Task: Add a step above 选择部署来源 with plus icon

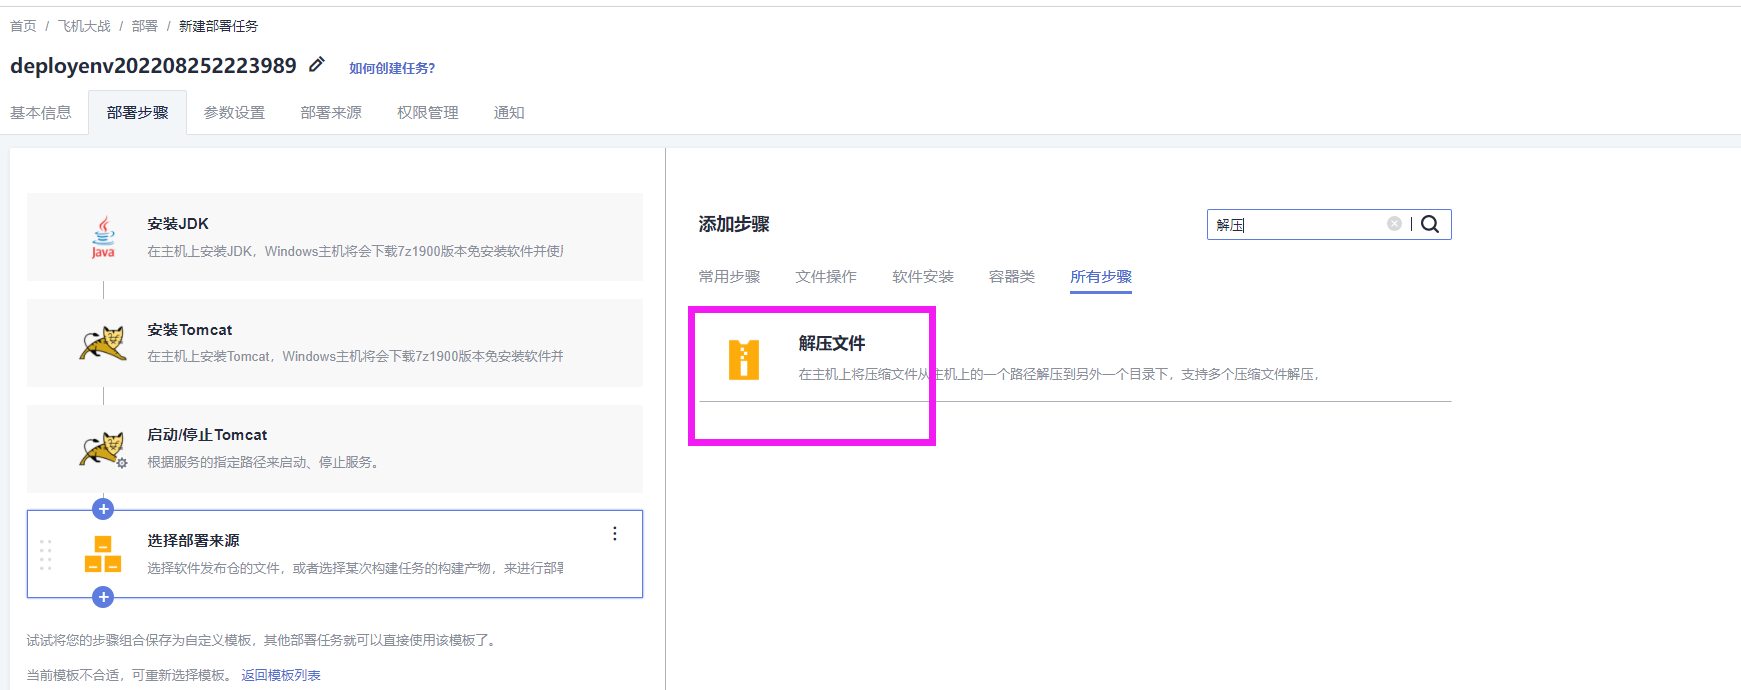Action: (x=103, y=509)
